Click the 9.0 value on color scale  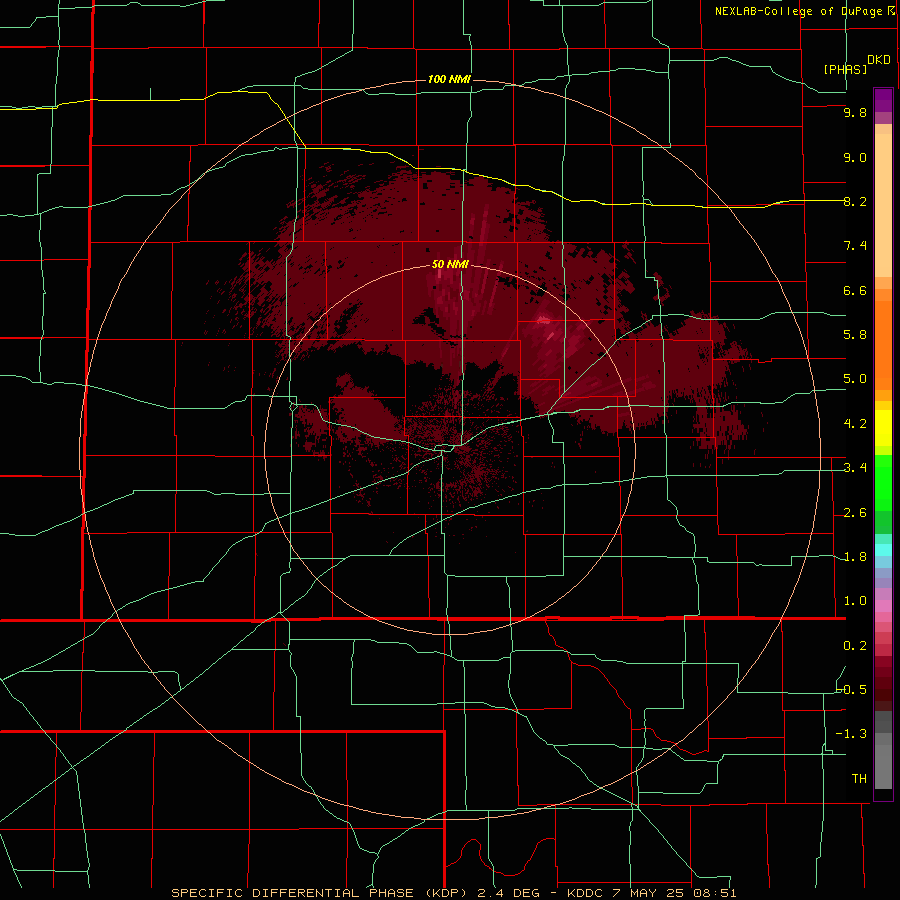(x=855, y=158)
